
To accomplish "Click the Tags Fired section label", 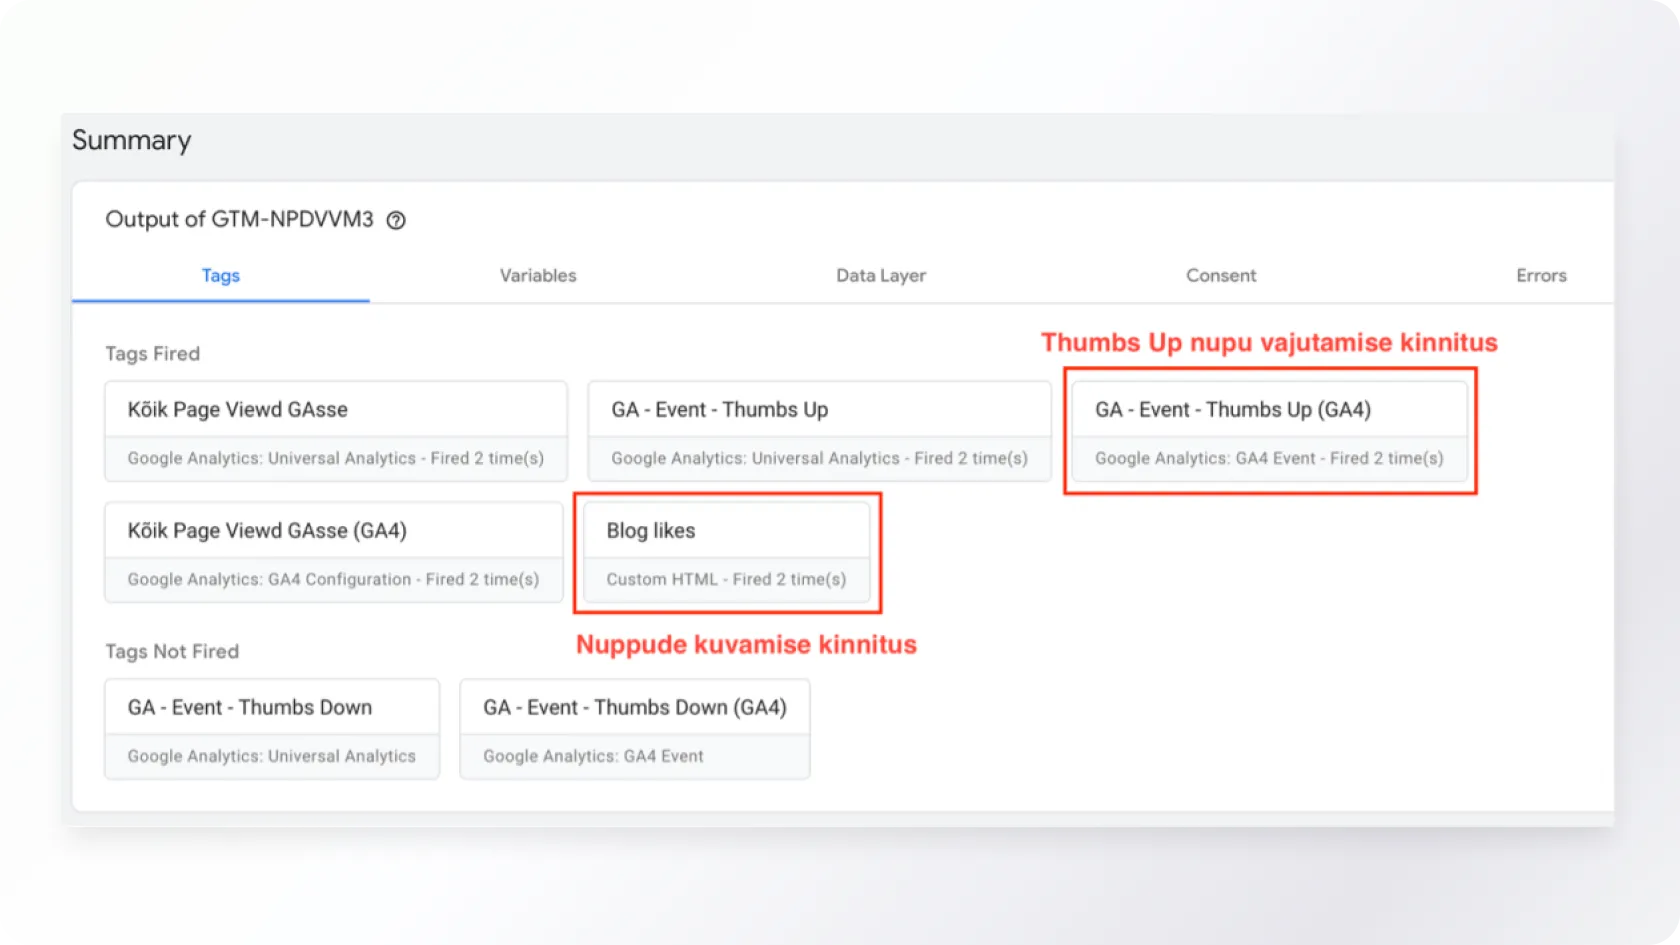I will pos(153,354).
